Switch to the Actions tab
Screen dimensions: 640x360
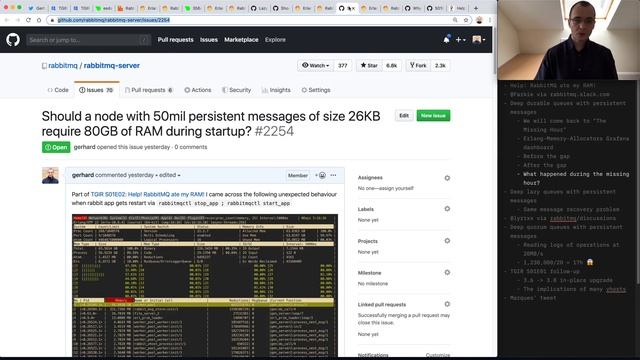[x=198, y=90]
